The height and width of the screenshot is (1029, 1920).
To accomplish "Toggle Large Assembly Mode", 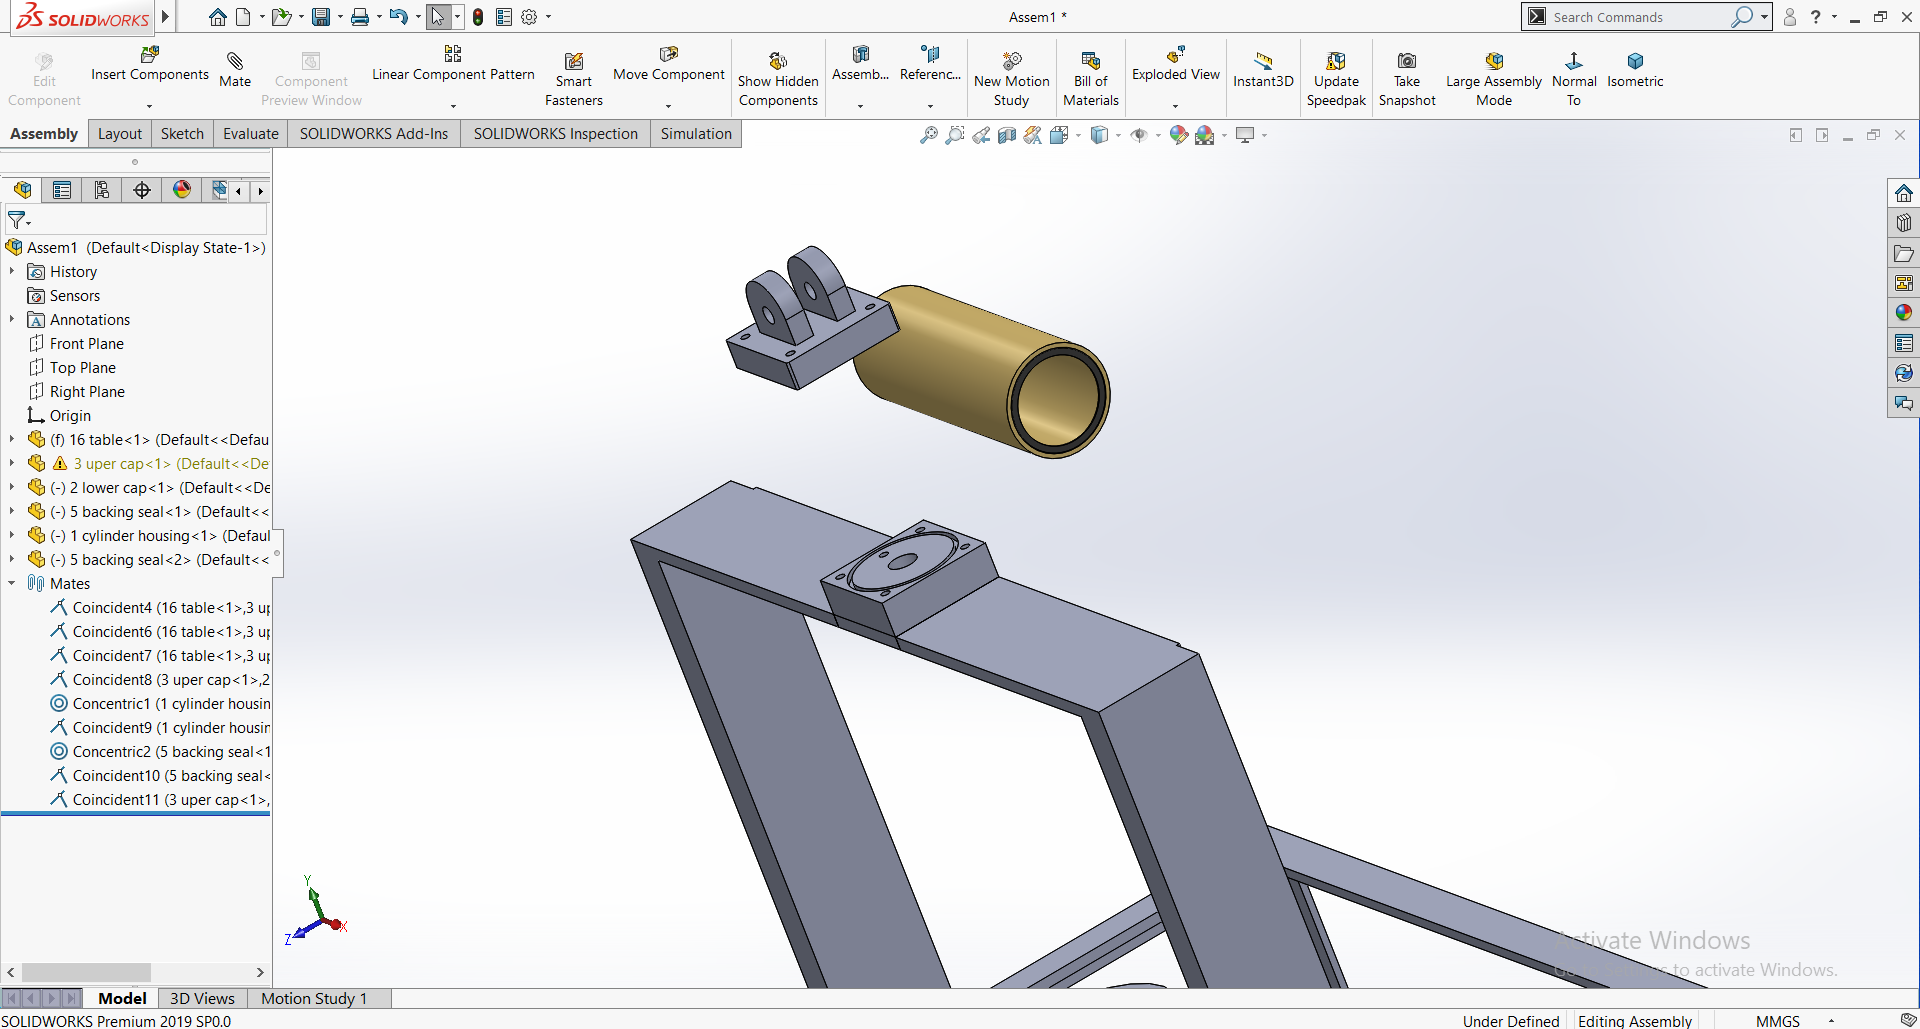I will click(1494, 79).
